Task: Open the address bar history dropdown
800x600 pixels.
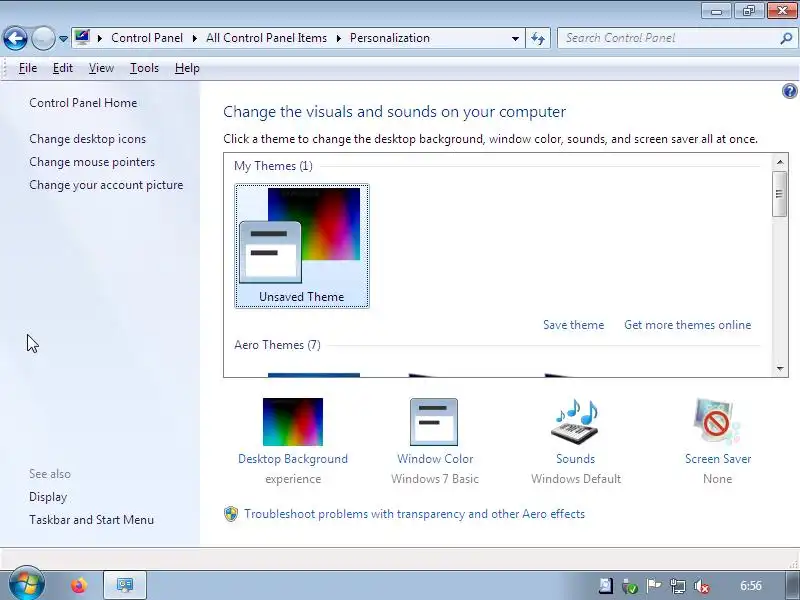Action: [515, 38]
